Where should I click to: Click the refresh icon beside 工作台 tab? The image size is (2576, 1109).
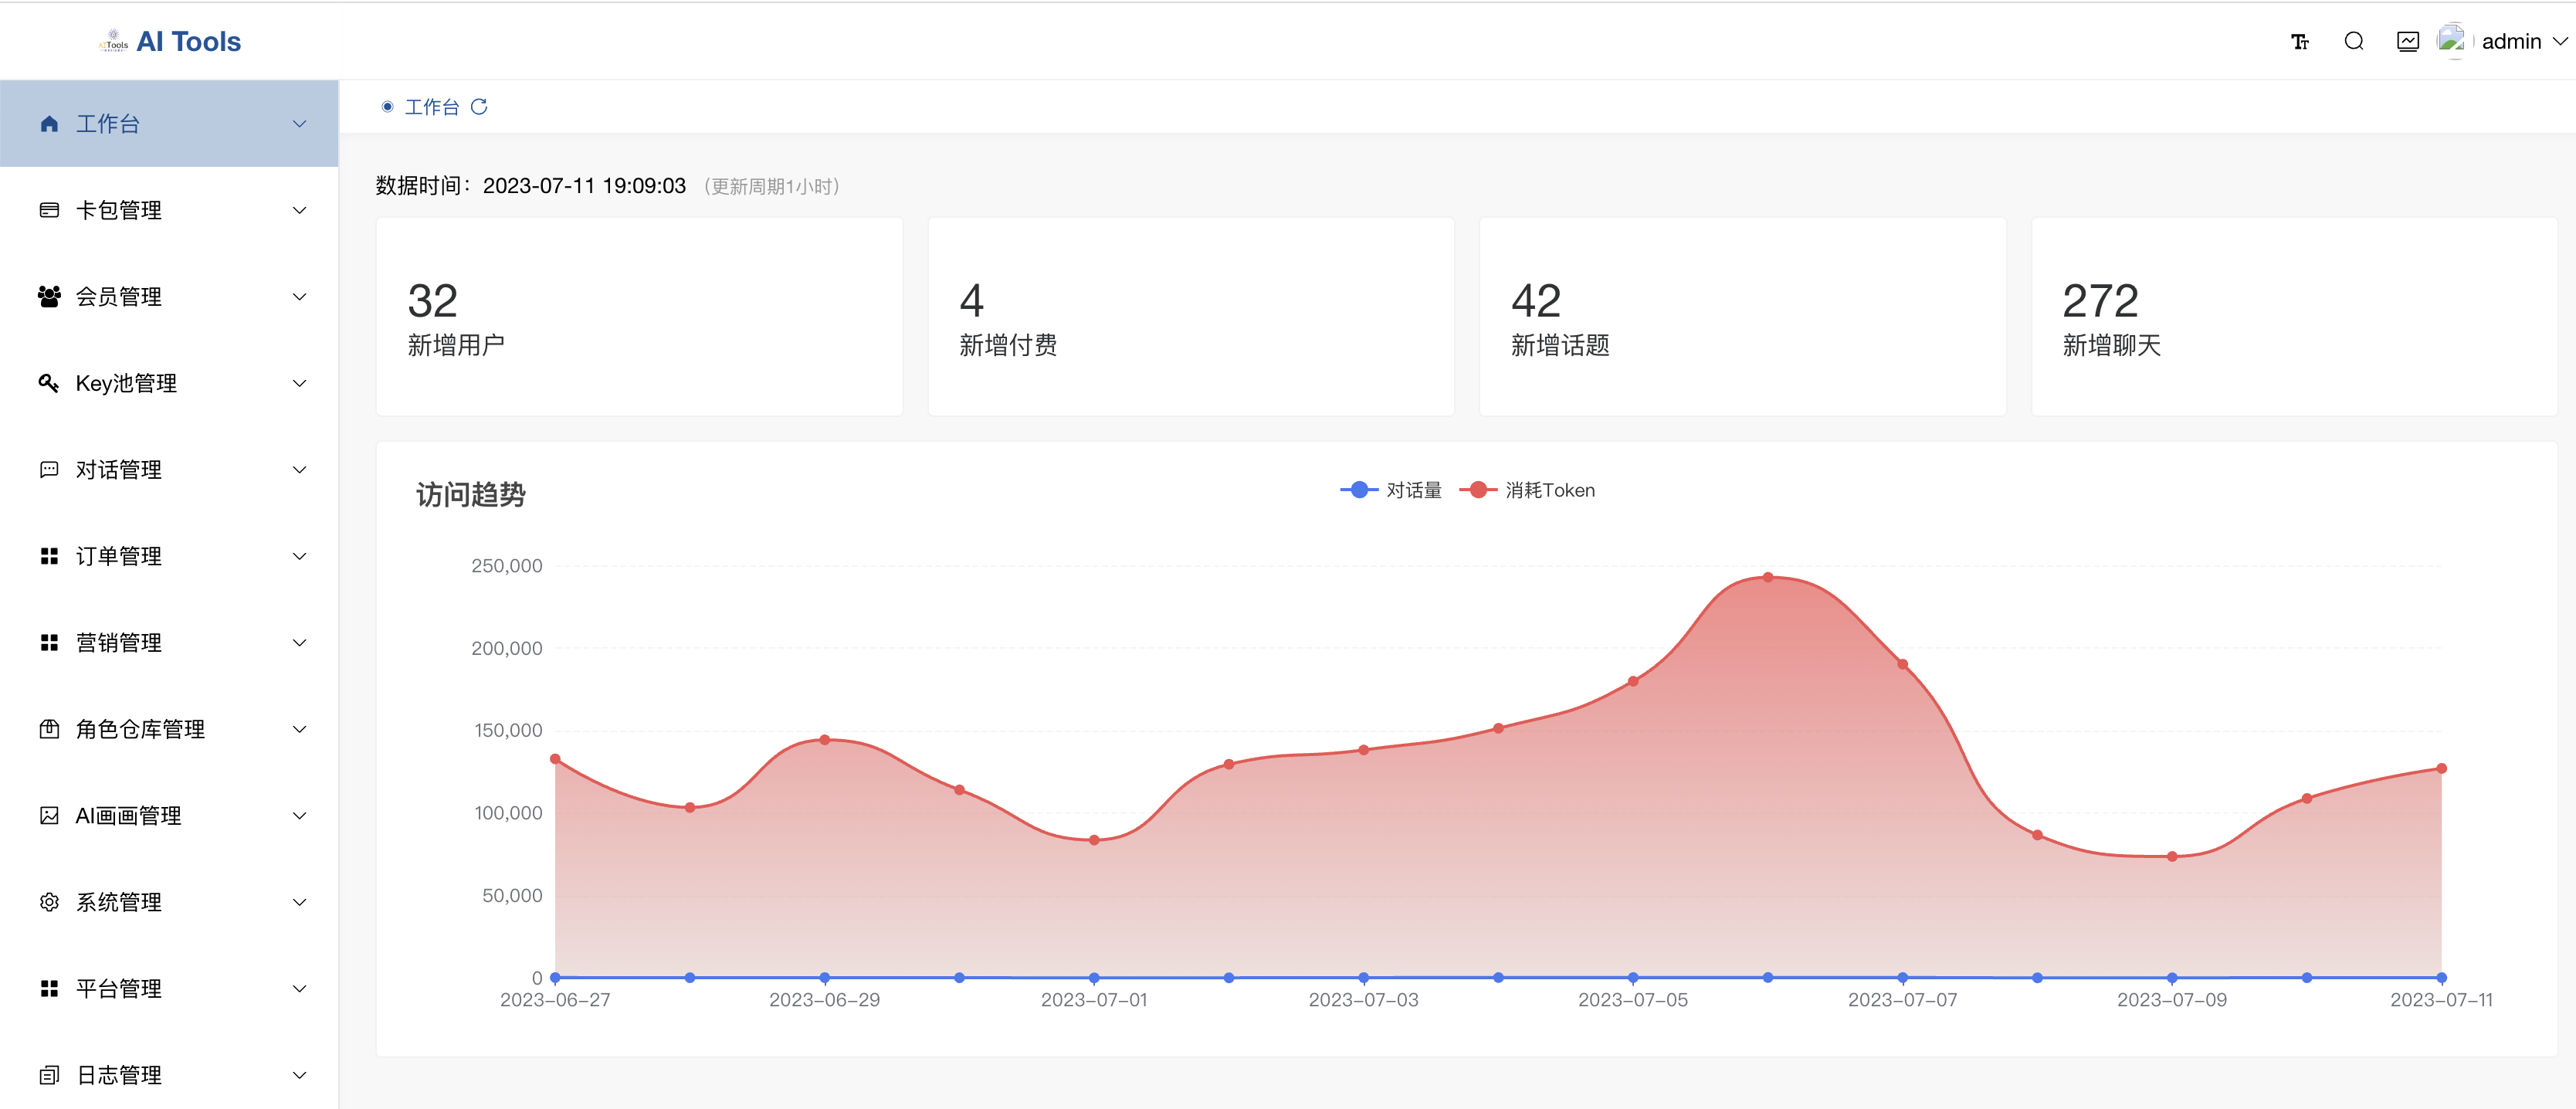click(x=479, y=107)
